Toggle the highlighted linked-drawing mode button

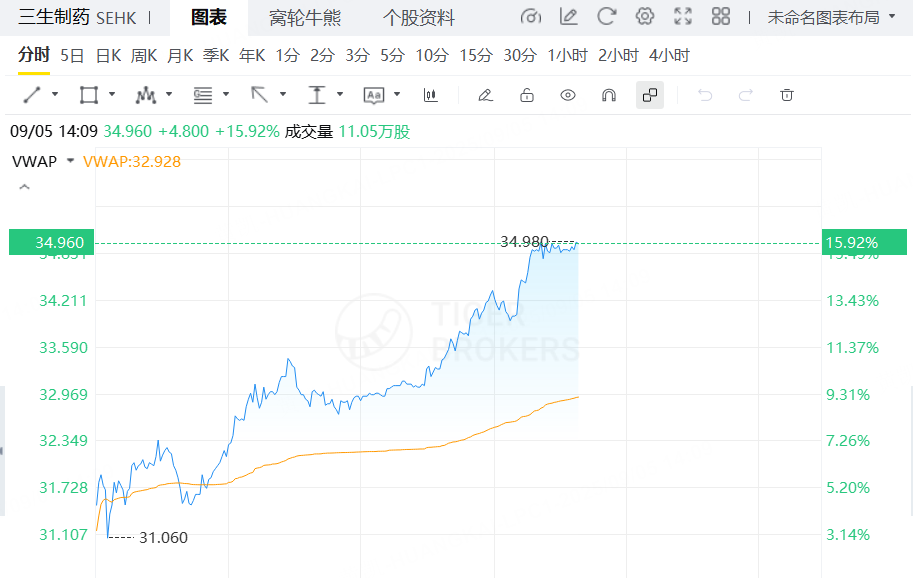(x=649, y=95)
